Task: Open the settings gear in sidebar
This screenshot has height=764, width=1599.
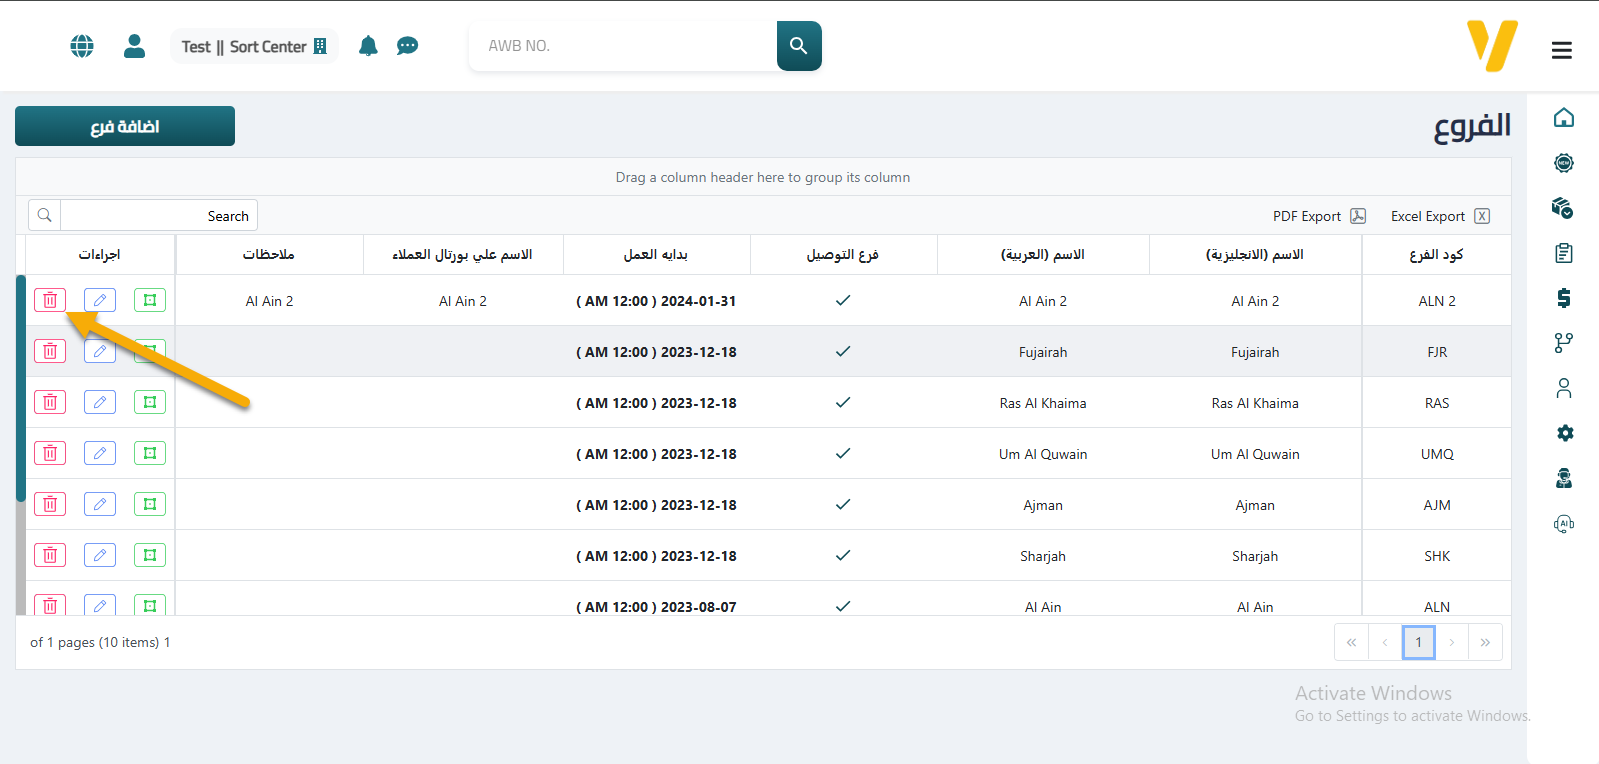Action: pyautogui.click(x=1564, y=433)
